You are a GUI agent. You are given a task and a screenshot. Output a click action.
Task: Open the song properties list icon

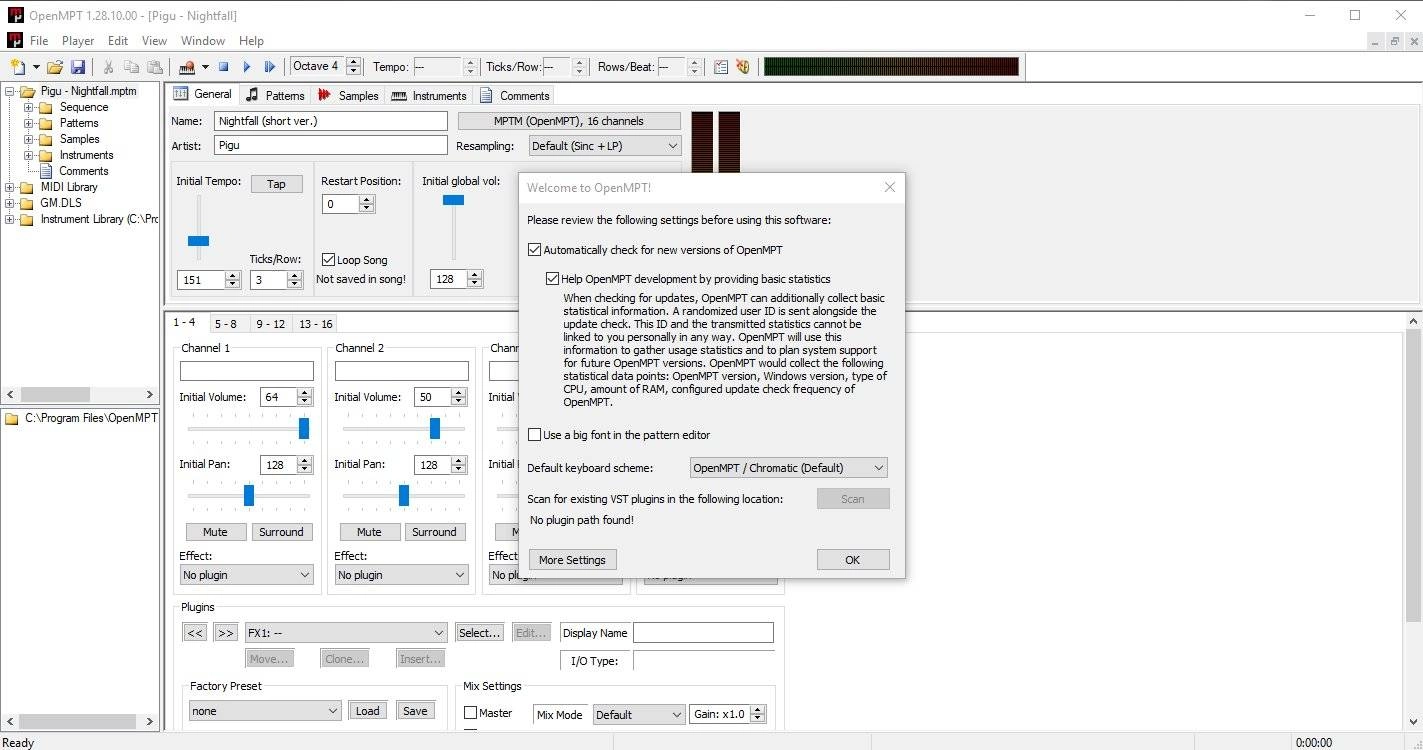click(x=720, y=67)
